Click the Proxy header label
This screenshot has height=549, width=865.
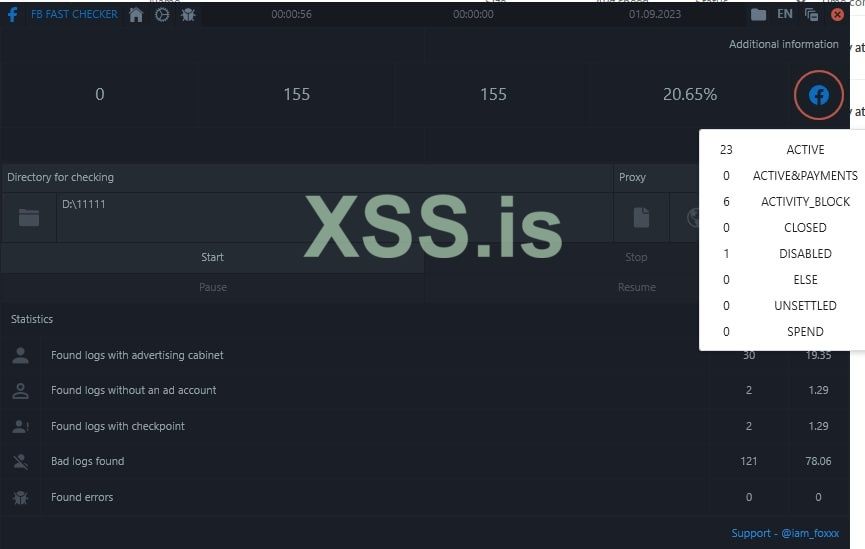click(x=632, y=177)
